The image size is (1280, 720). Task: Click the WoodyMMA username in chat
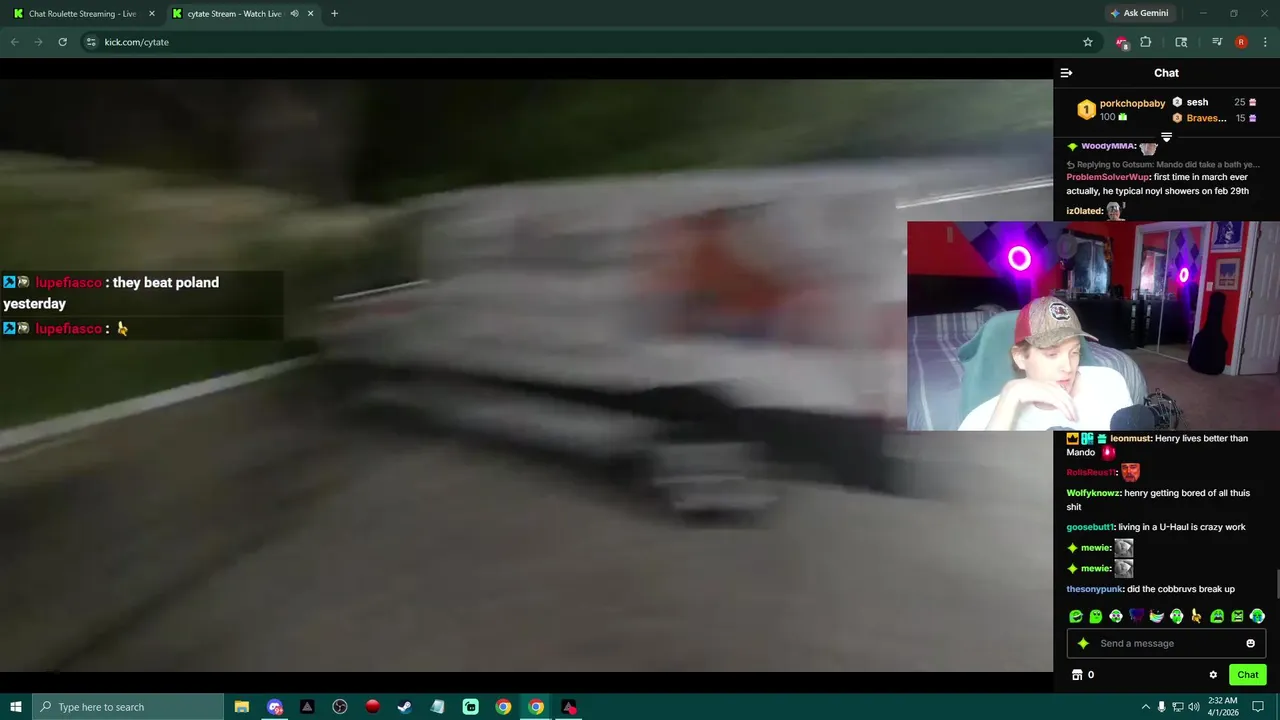click(x=1107, y=146)
